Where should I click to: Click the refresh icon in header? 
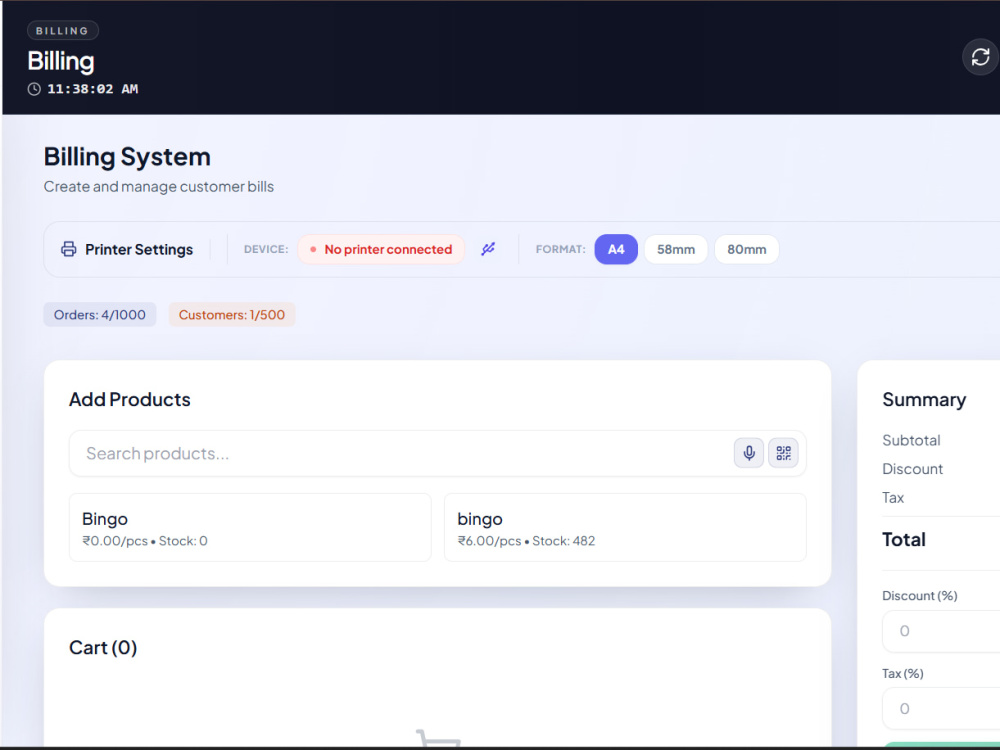tap(980, 57)
